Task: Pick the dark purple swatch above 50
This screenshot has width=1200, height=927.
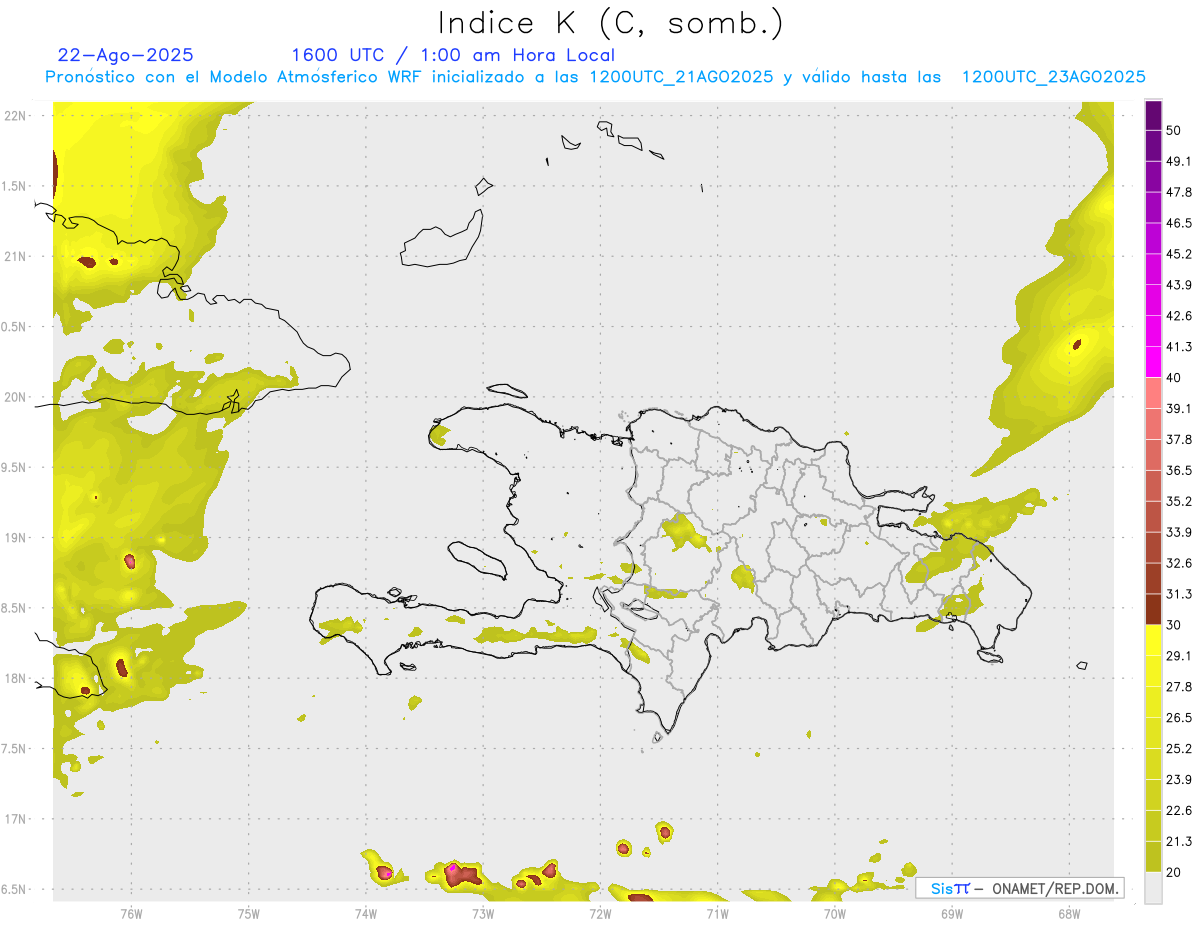Action: (1154, 115)
